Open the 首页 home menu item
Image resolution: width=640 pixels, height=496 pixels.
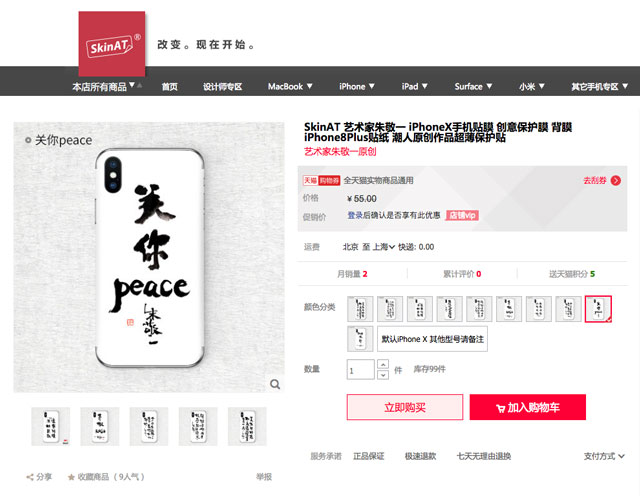pos(169,87)
